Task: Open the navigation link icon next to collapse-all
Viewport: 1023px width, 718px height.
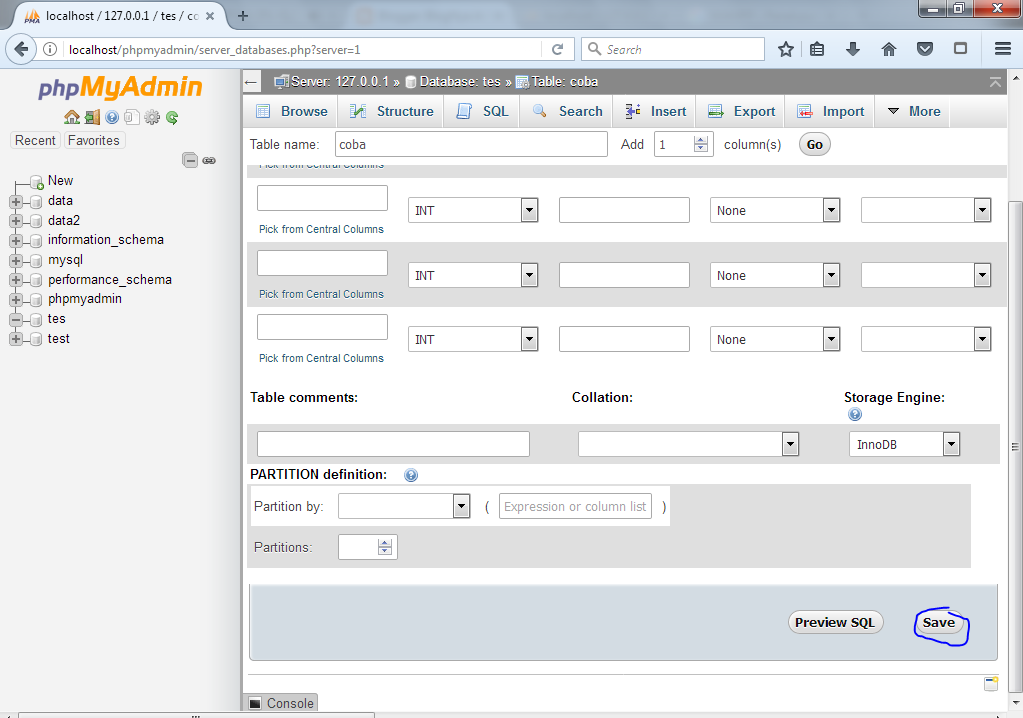Action: click(209, 160)
